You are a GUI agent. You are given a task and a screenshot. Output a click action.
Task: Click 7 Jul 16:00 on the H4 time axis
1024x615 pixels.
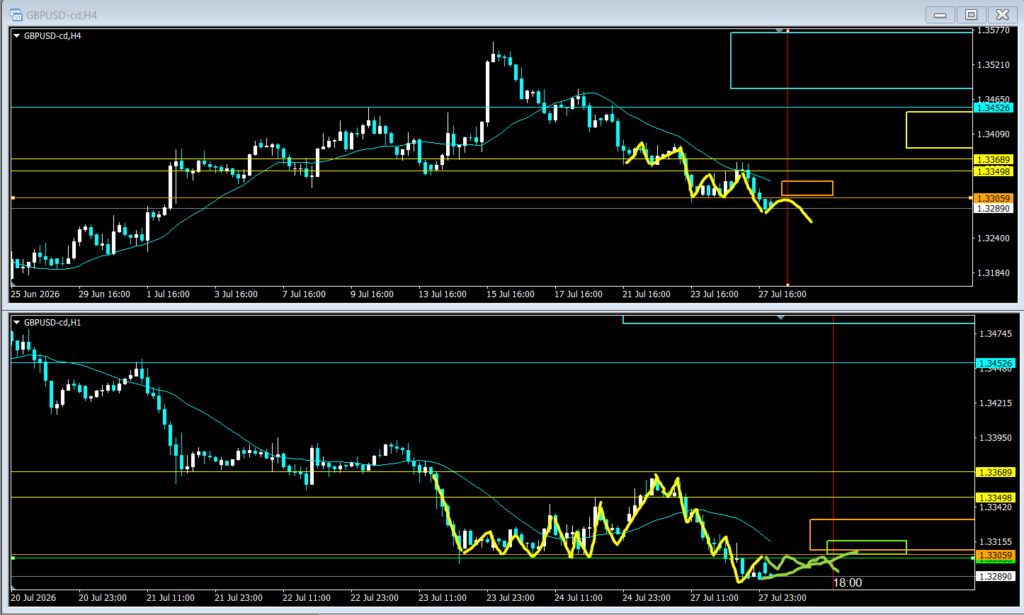coord(304,294)
